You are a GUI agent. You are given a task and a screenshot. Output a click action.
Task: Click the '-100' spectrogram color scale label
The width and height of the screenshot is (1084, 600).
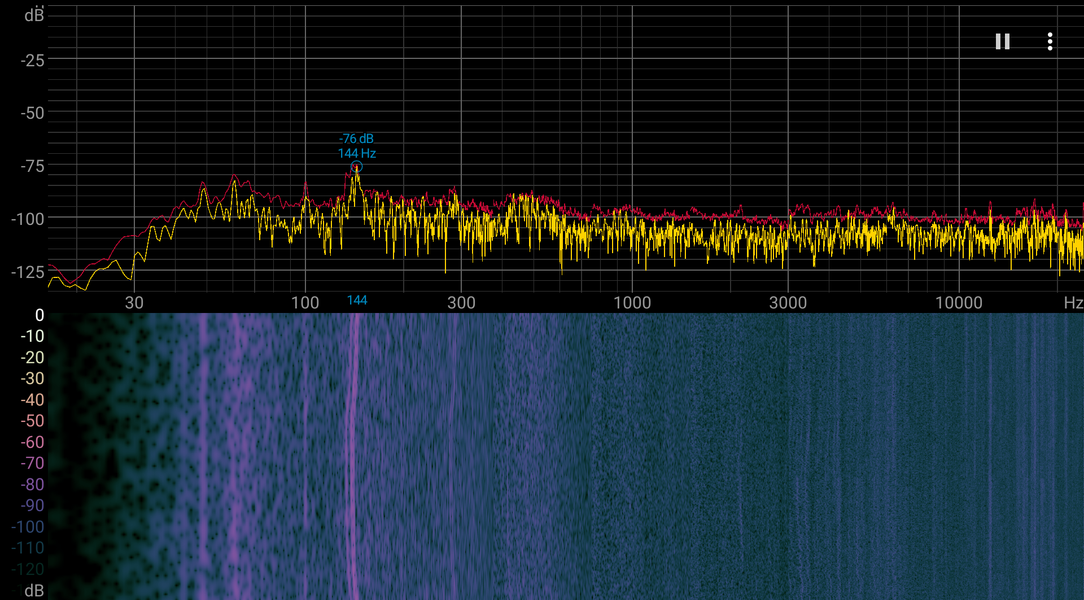tap(28, 527)
